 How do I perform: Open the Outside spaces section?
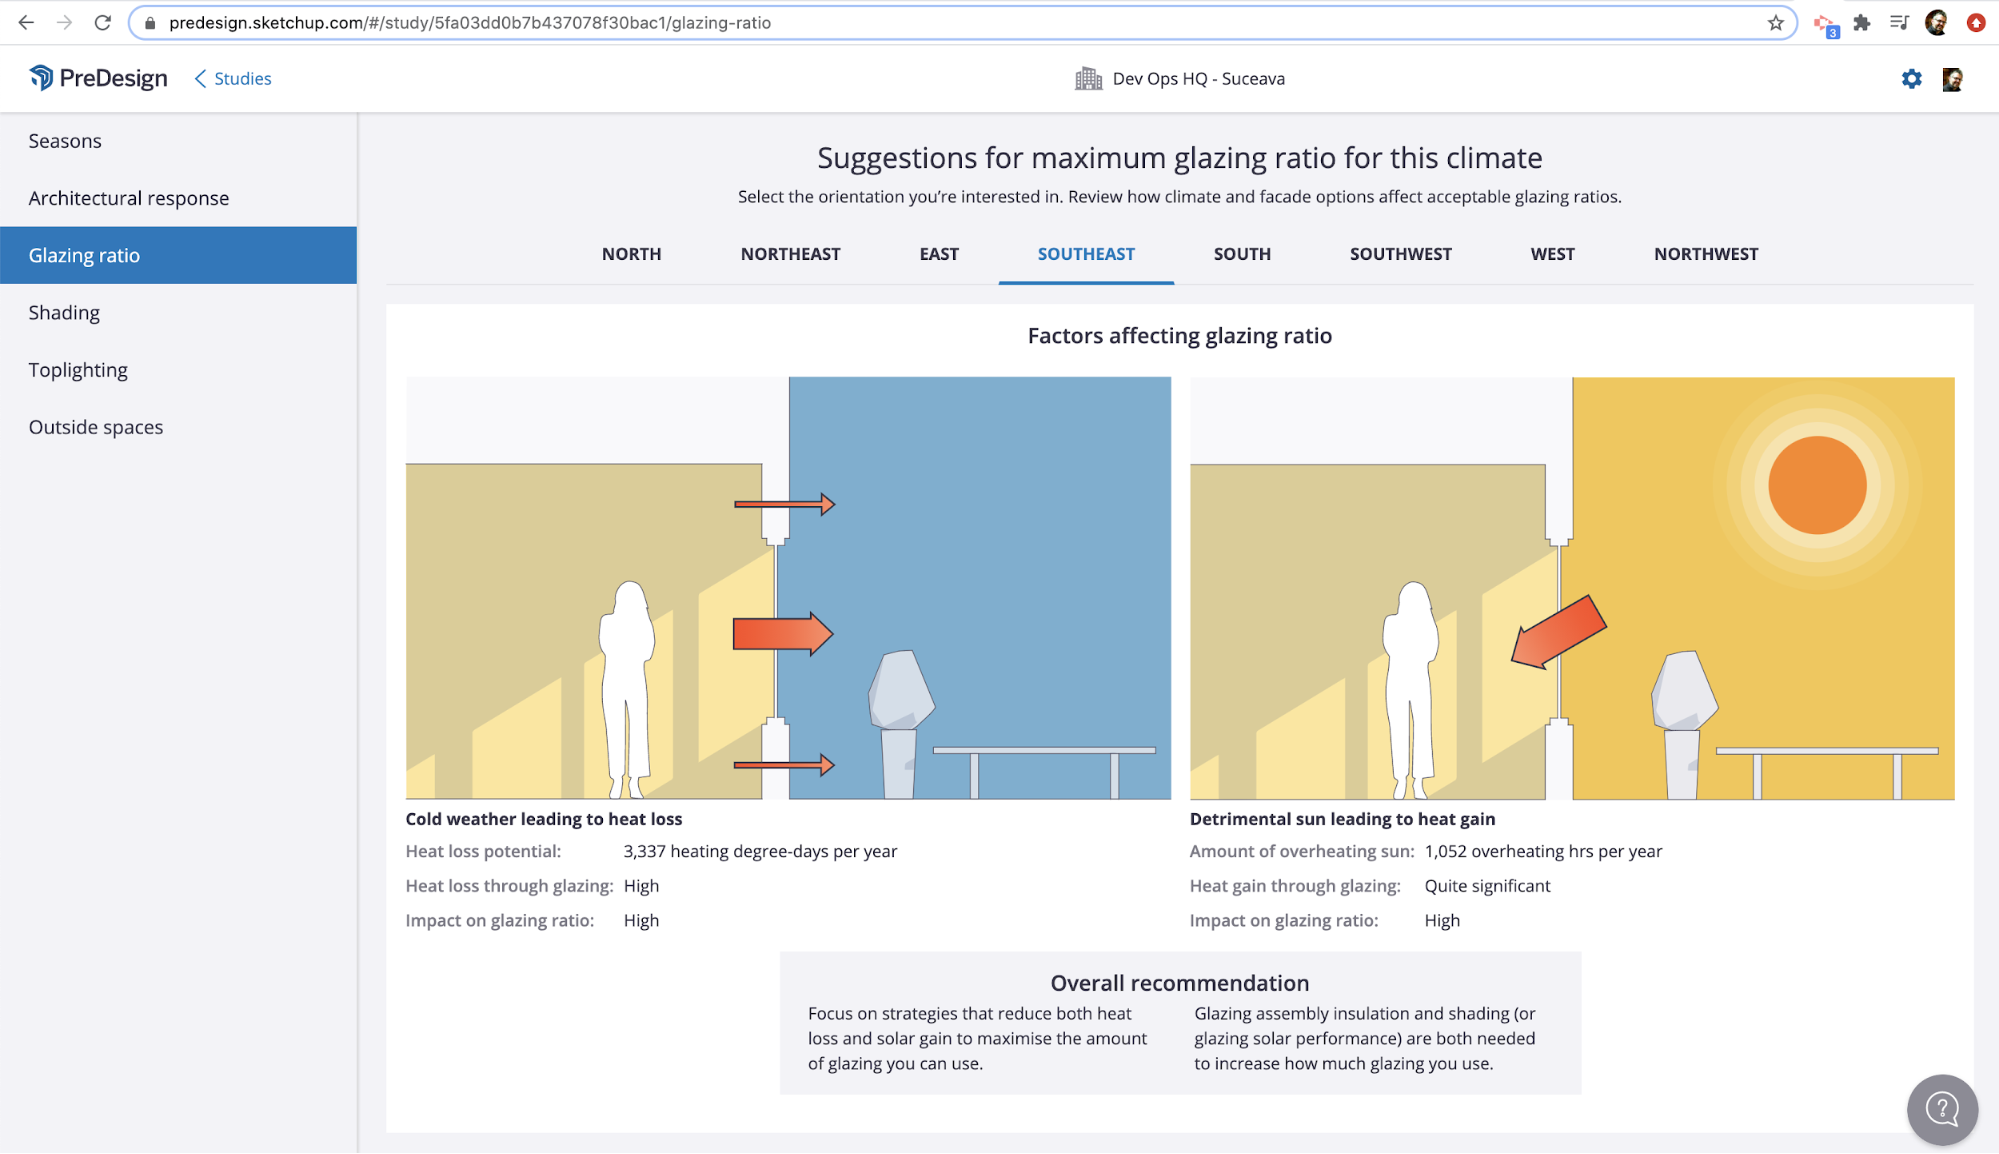pos(95,427)
